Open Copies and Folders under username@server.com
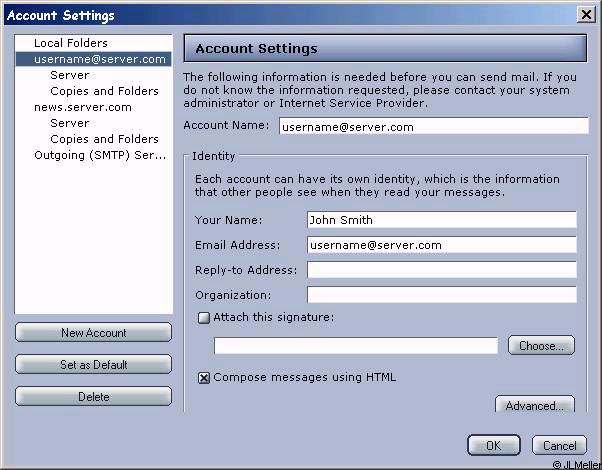 coord(104,91)
